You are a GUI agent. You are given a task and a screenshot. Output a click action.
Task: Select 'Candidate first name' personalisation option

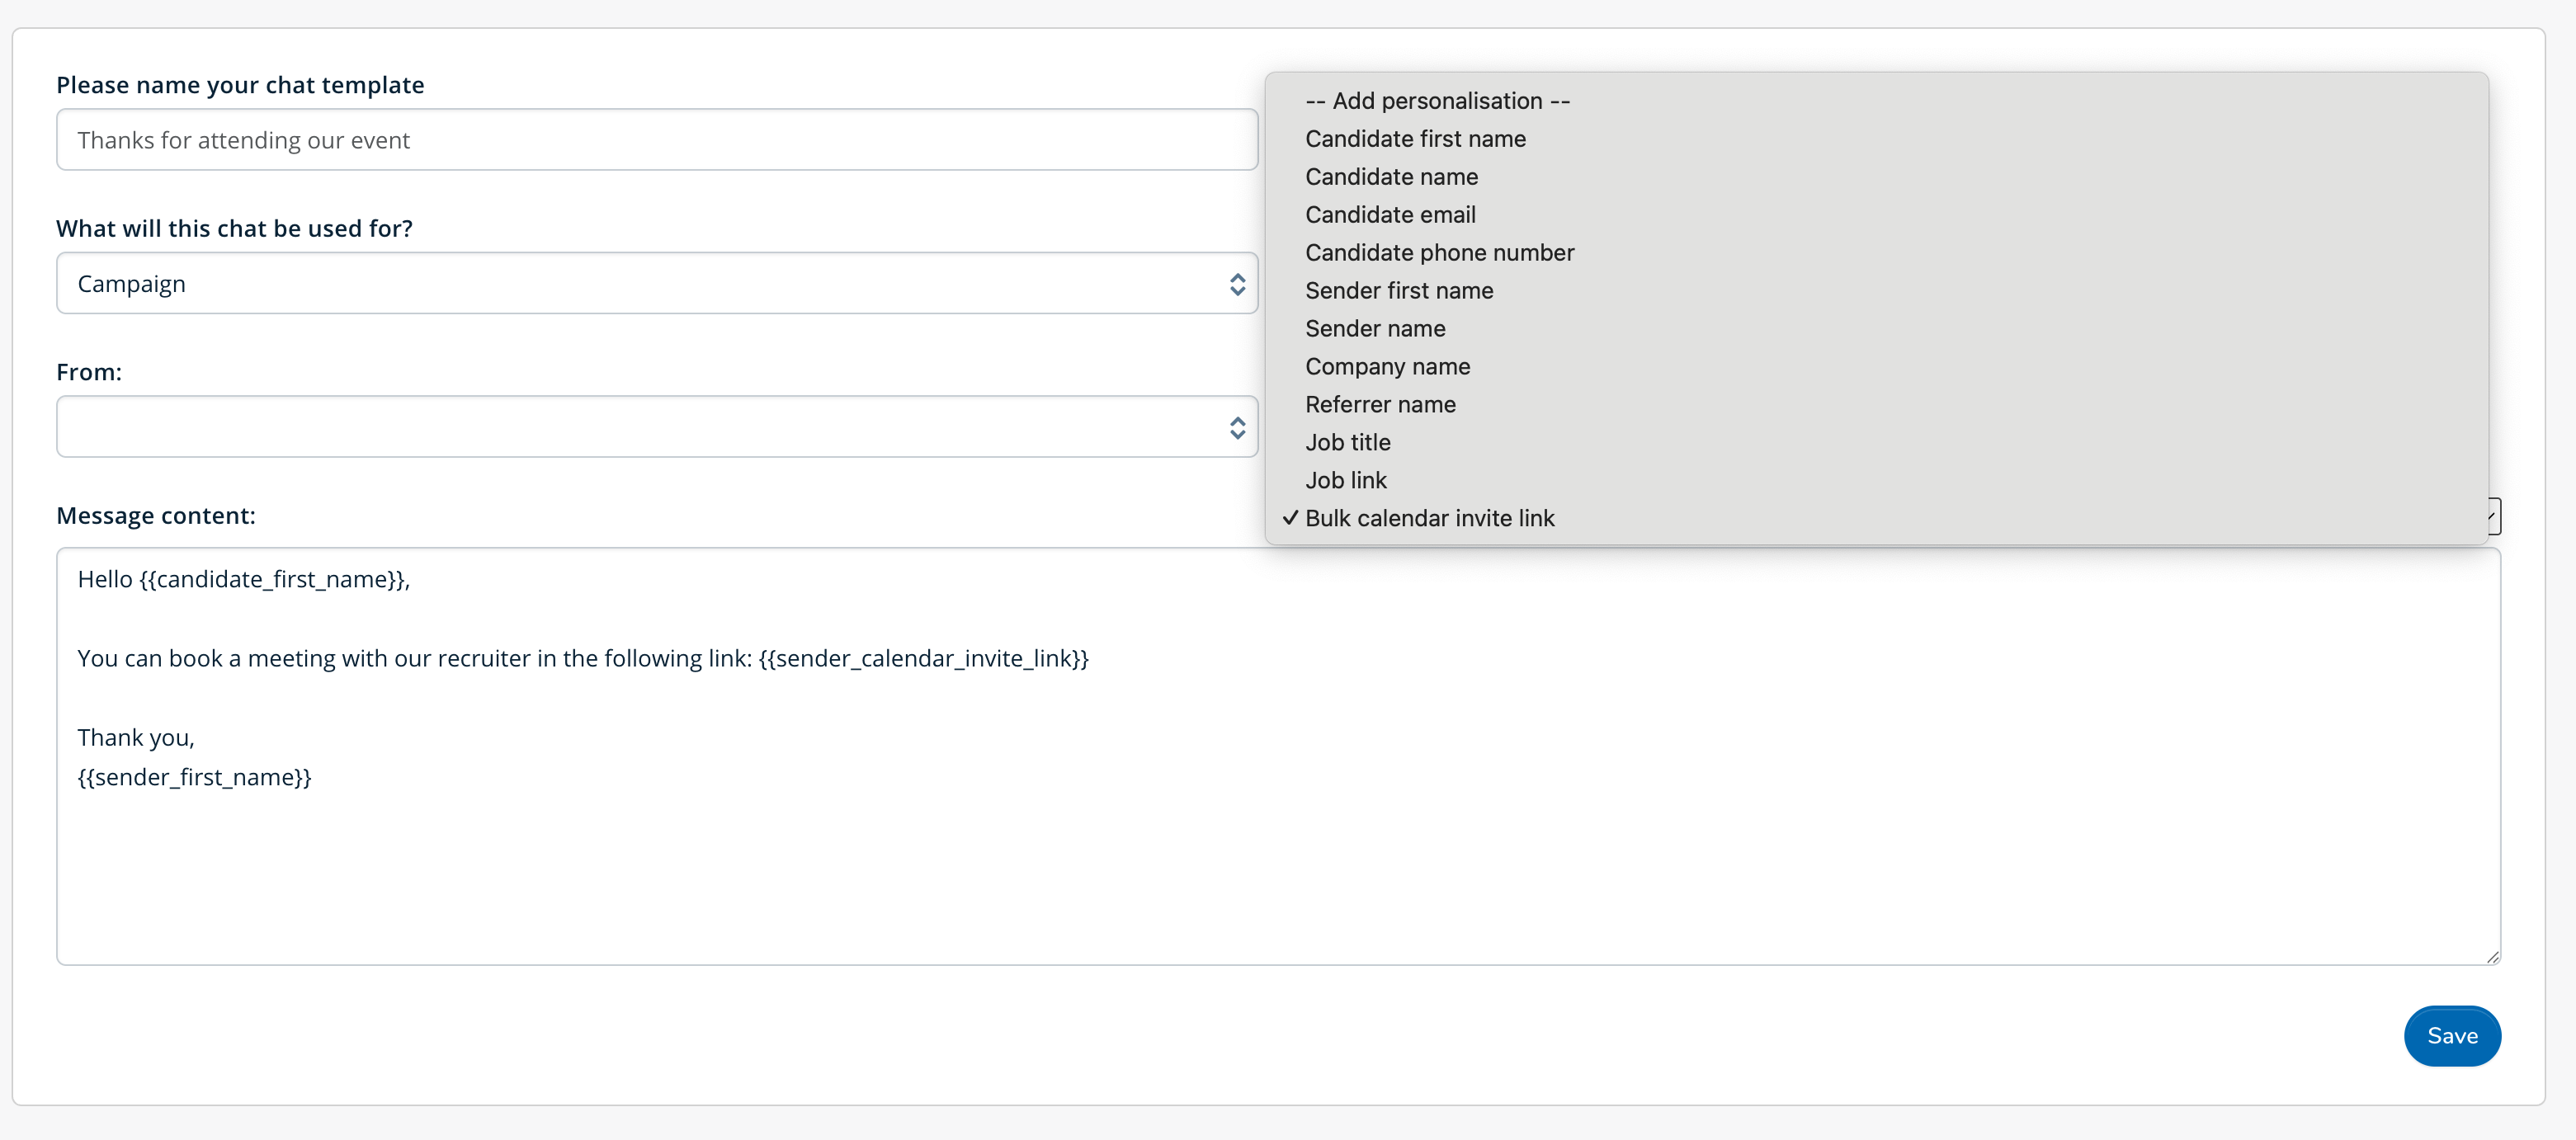tap(1415, 139)
